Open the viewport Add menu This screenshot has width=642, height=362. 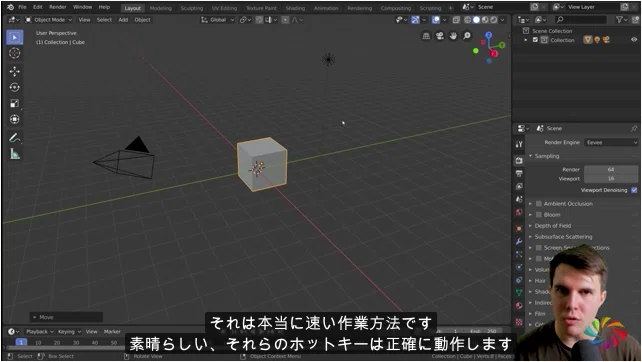pyautogui.click(x=123, y=20)
